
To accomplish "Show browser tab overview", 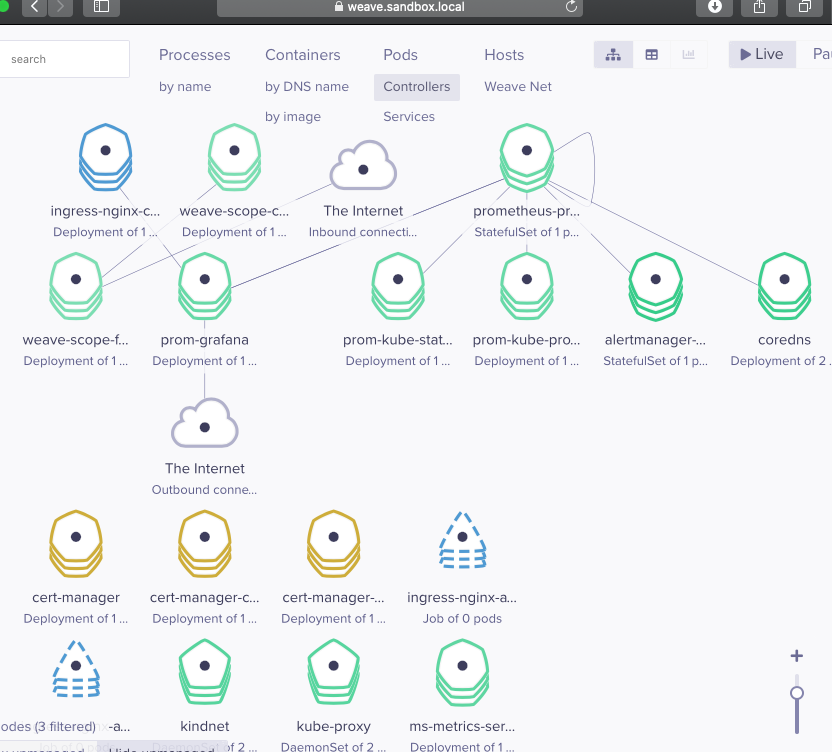I will 805,7.
